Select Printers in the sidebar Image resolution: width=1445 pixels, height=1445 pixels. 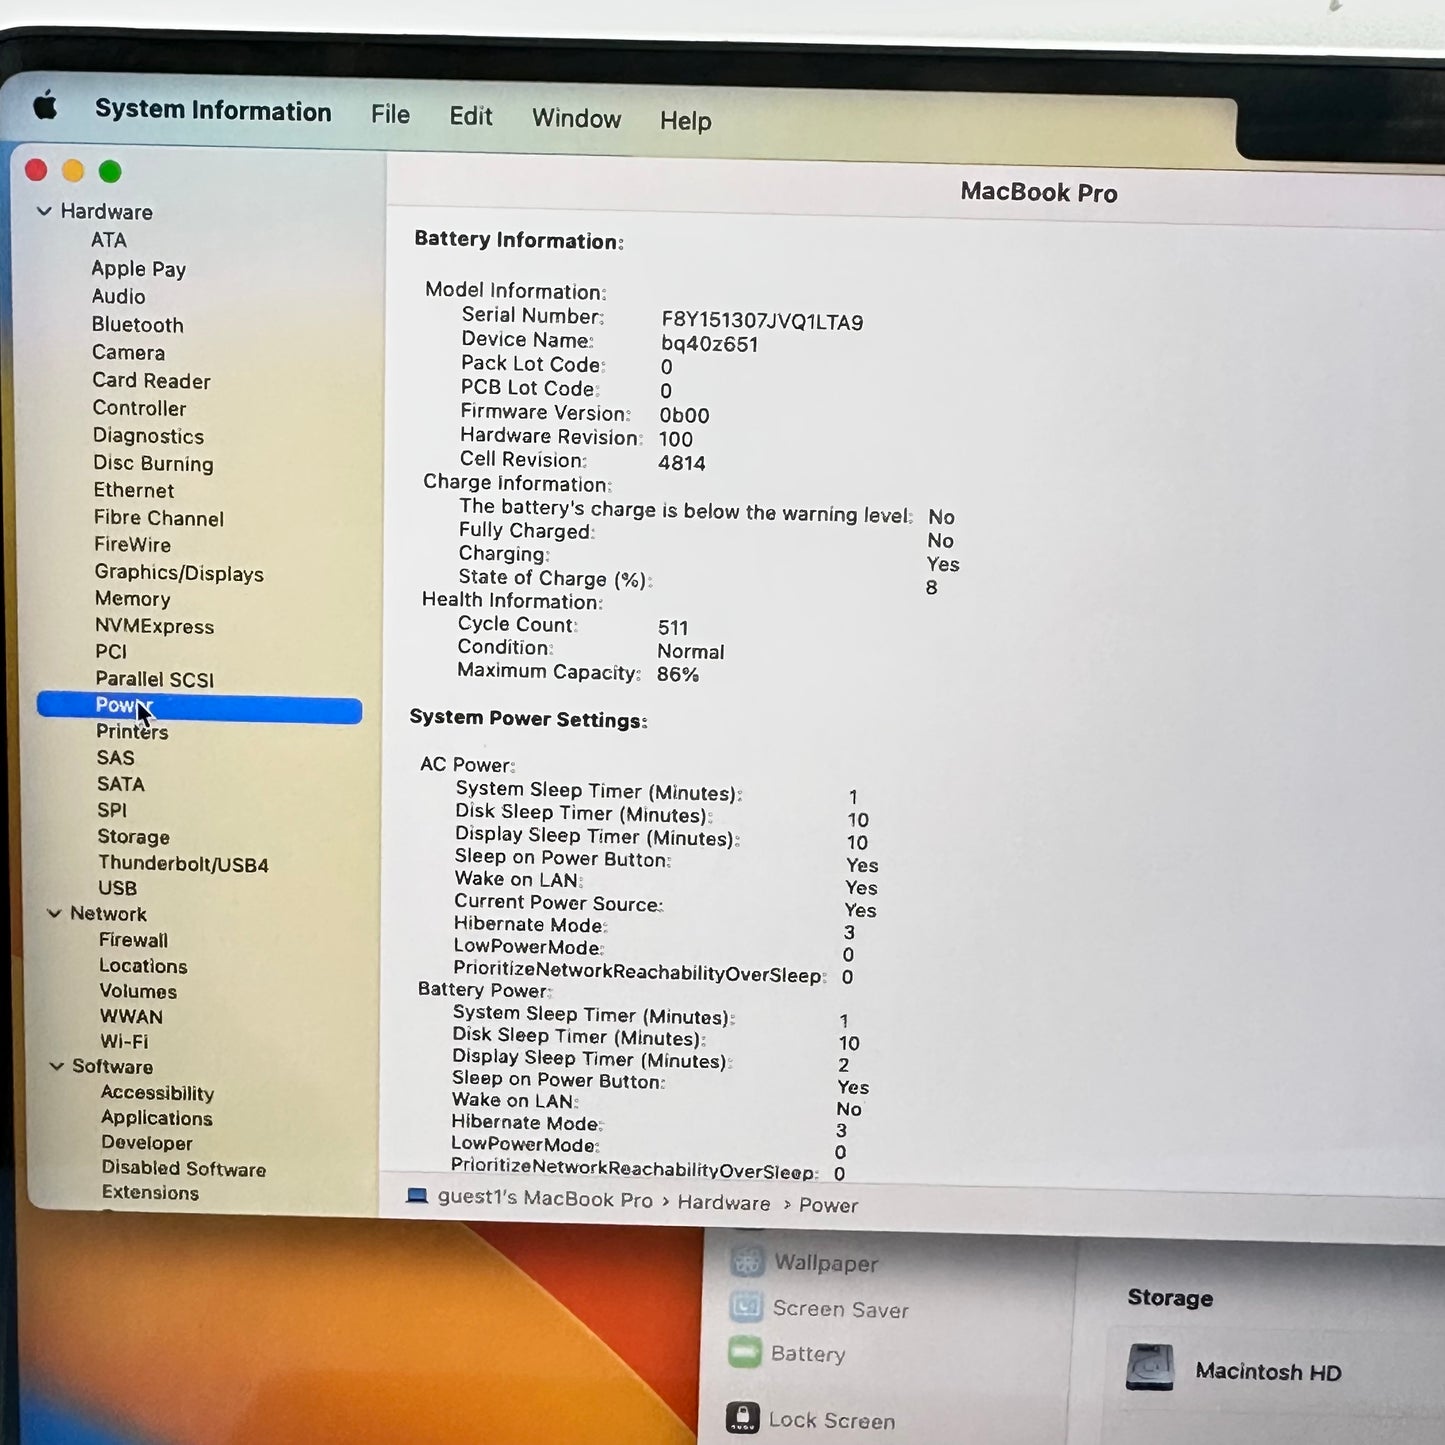(x=132, y=732)
